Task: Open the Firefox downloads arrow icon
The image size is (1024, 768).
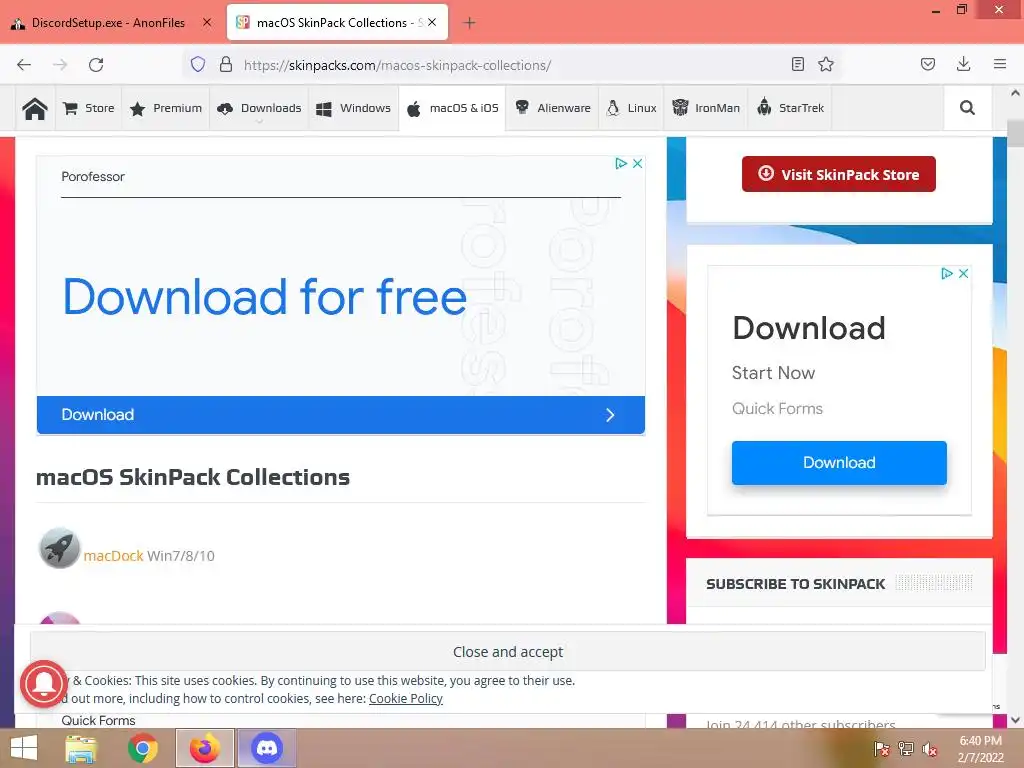Action: tap(963, 64)
